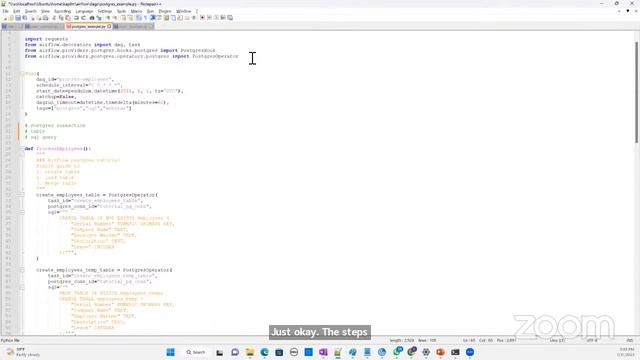
Task: Collapse the fold at create_employees_table line
Action: [x=22, y=195]
